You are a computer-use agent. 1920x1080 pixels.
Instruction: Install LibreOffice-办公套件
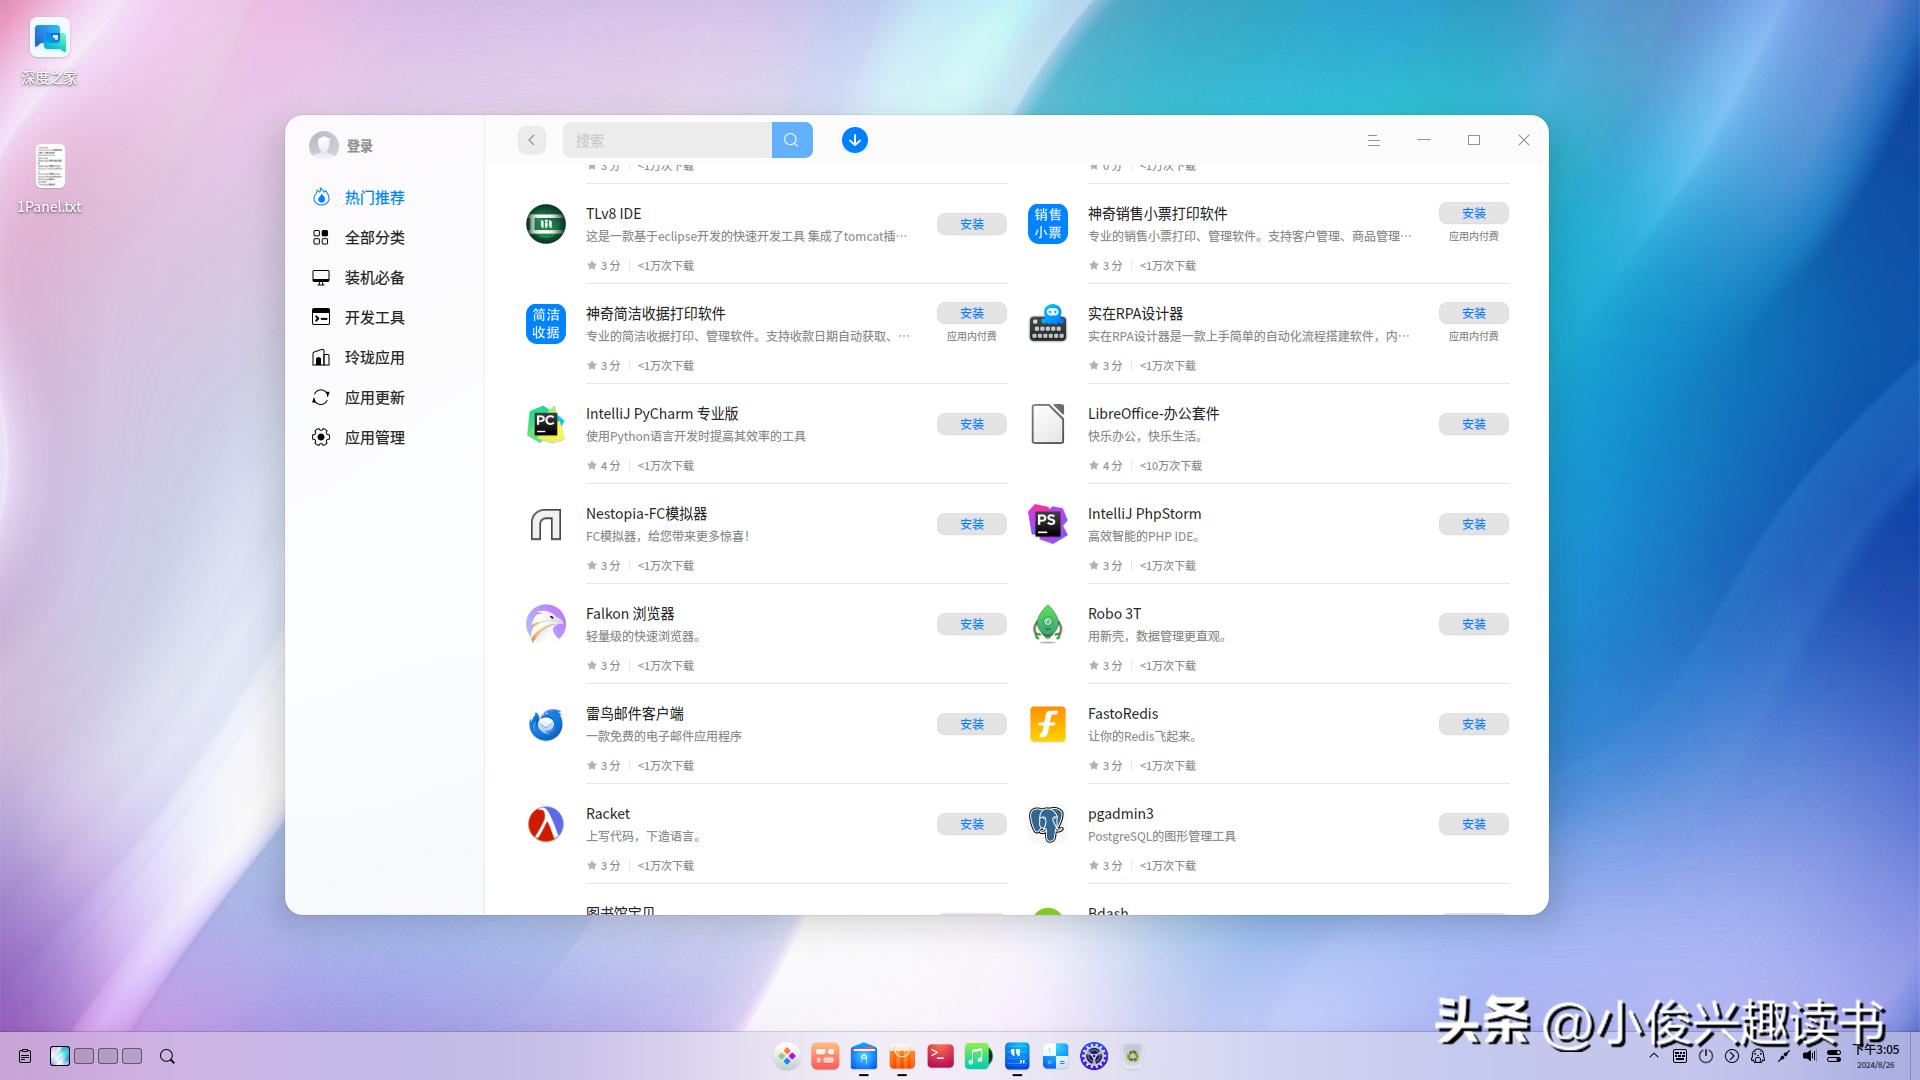[x=1474, y=424]
